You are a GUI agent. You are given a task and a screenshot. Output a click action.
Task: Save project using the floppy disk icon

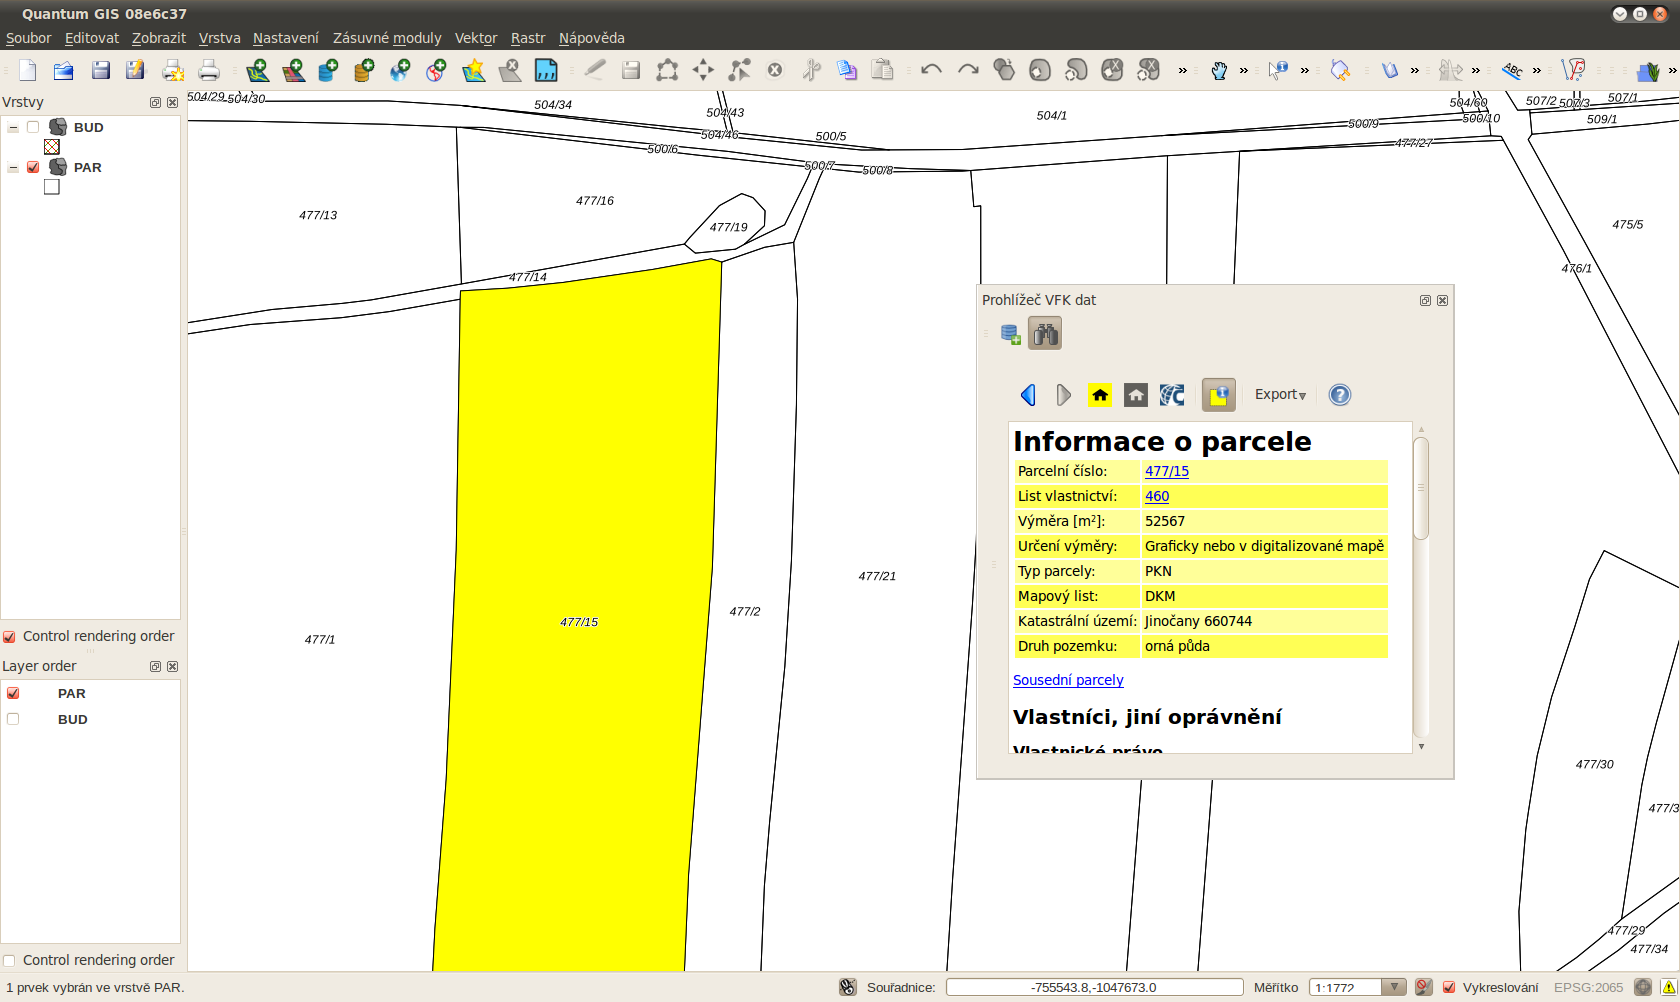click(x=100, y=70)
